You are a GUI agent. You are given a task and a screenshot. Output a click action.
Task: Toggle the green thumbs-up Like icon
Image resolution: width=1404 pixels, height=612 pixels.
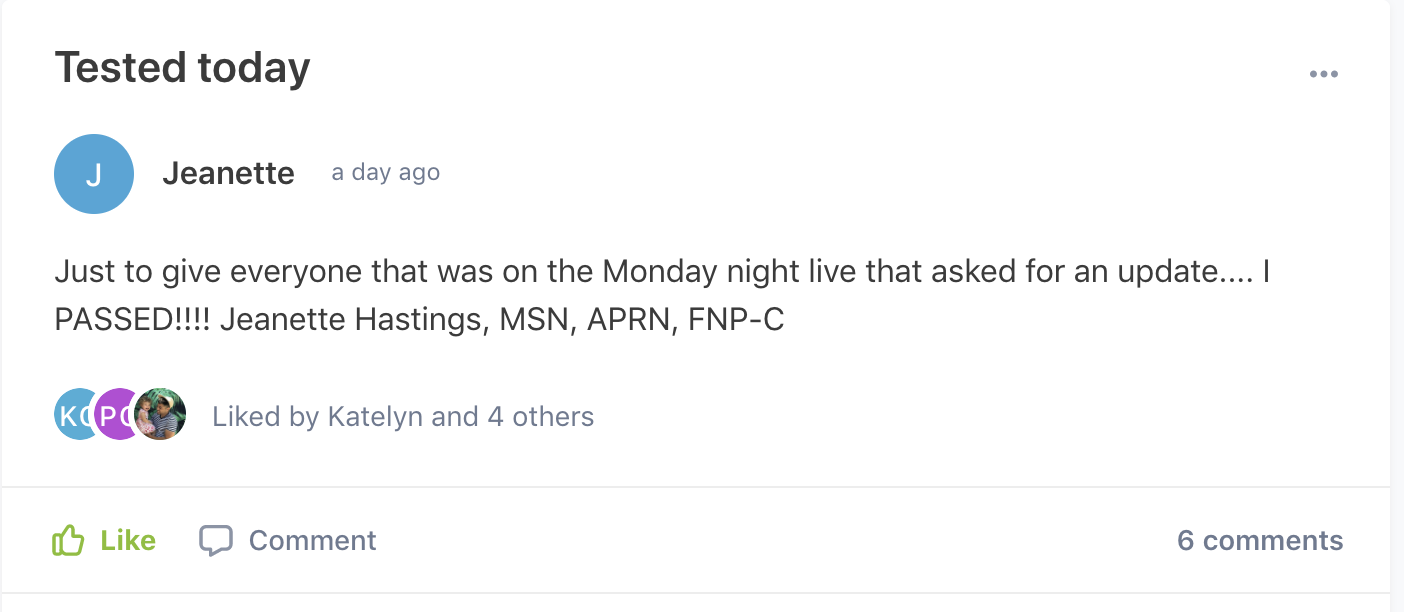(68, 541)
